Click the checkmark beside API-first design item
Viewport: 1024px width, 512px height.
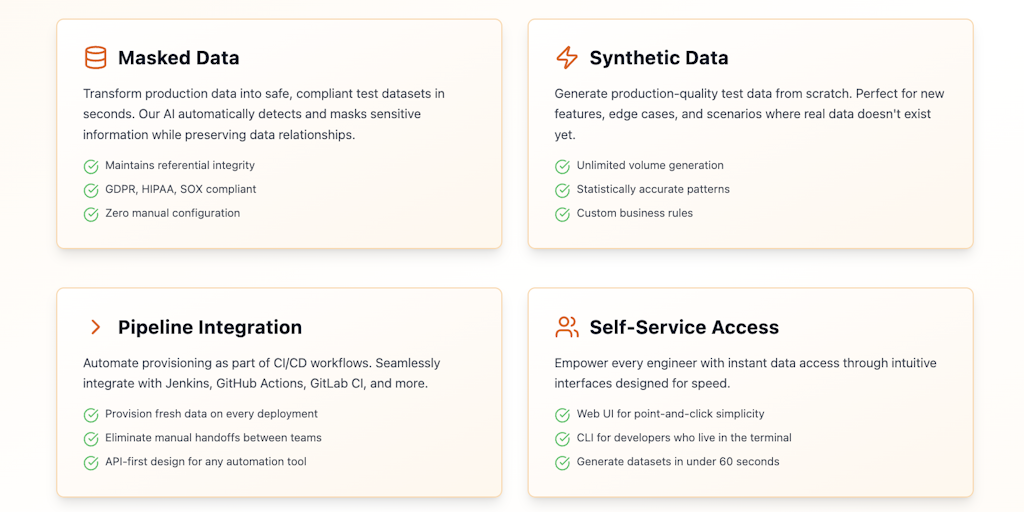(91, 462)
